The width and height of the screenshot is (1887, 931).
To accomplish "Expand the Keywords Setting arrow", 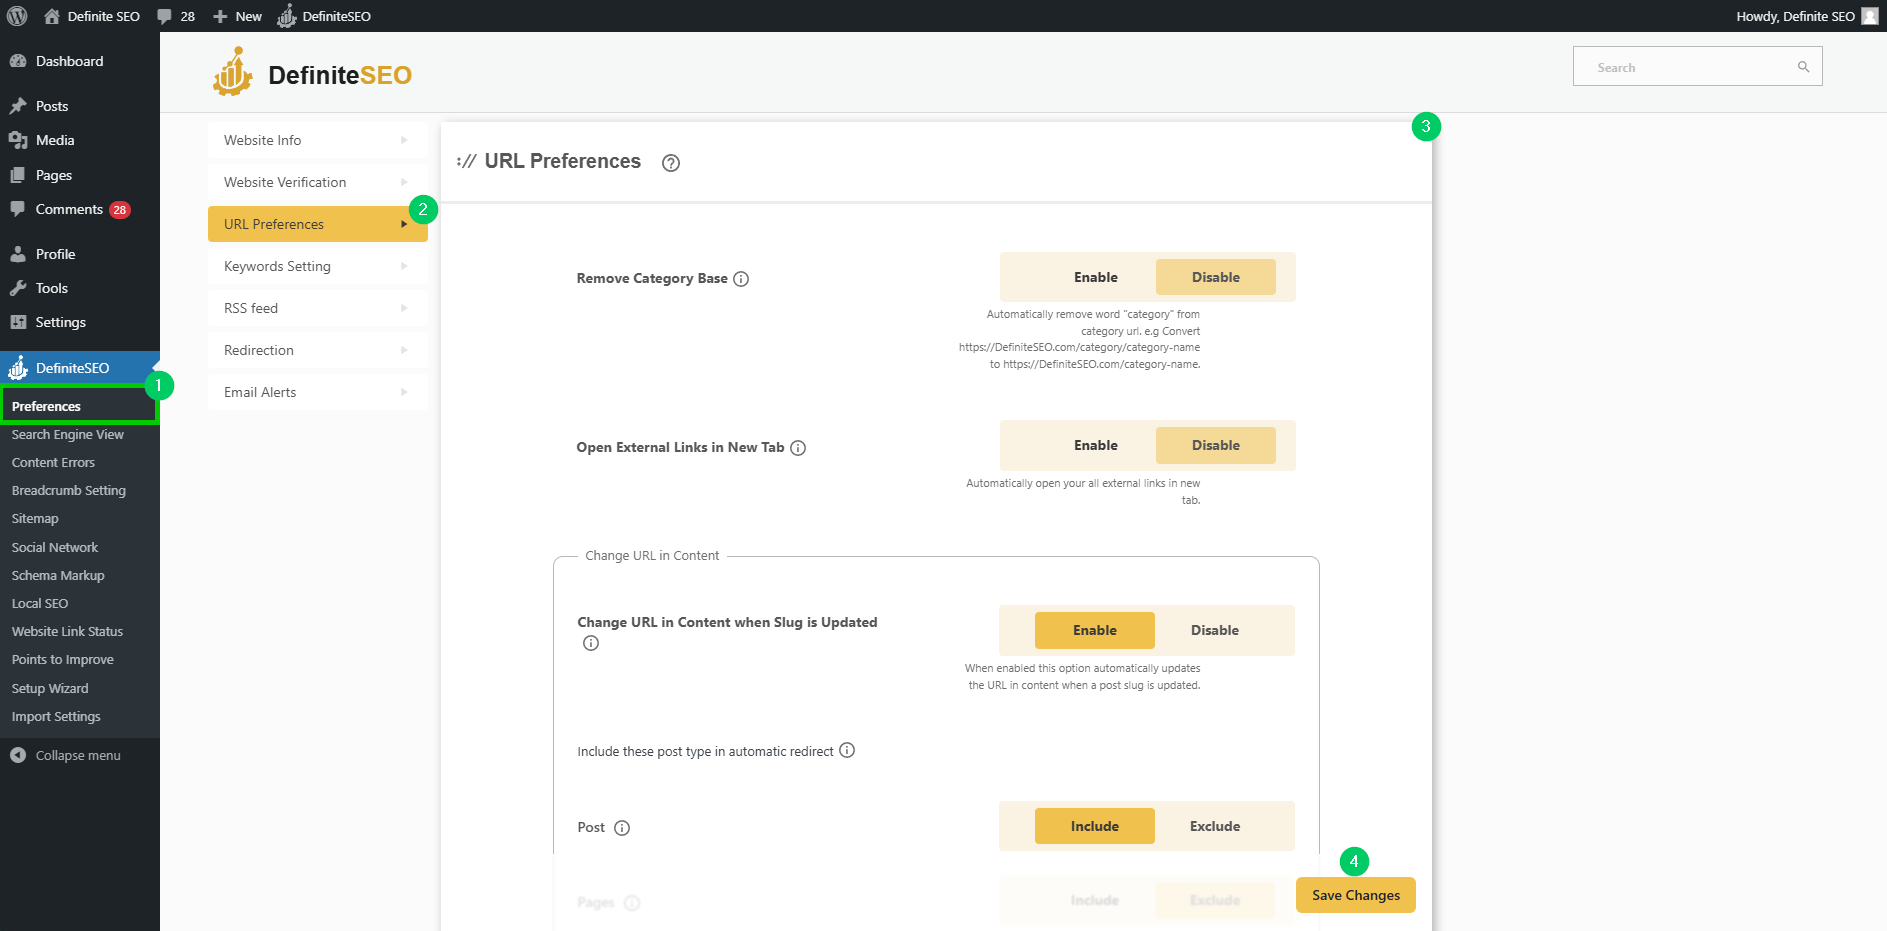I will click(x=404, y=266).
